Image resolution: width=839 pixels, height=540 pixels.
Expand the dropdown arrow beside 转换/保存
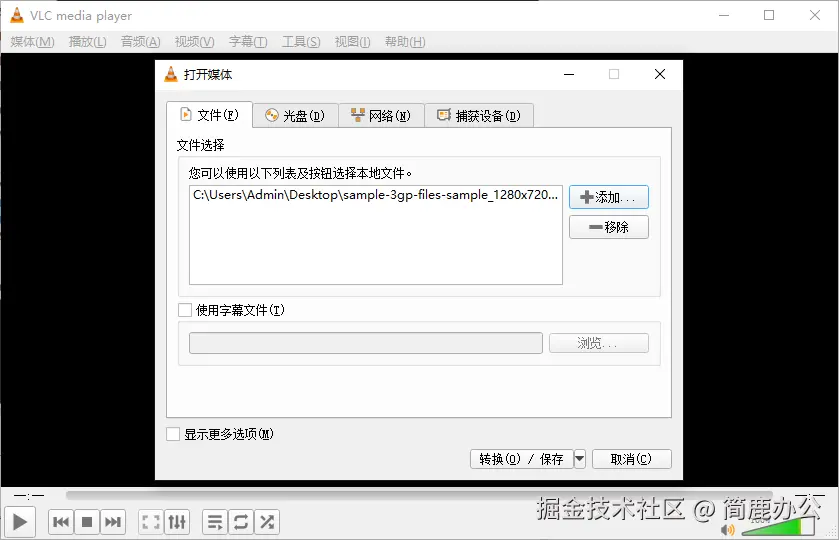579,459
